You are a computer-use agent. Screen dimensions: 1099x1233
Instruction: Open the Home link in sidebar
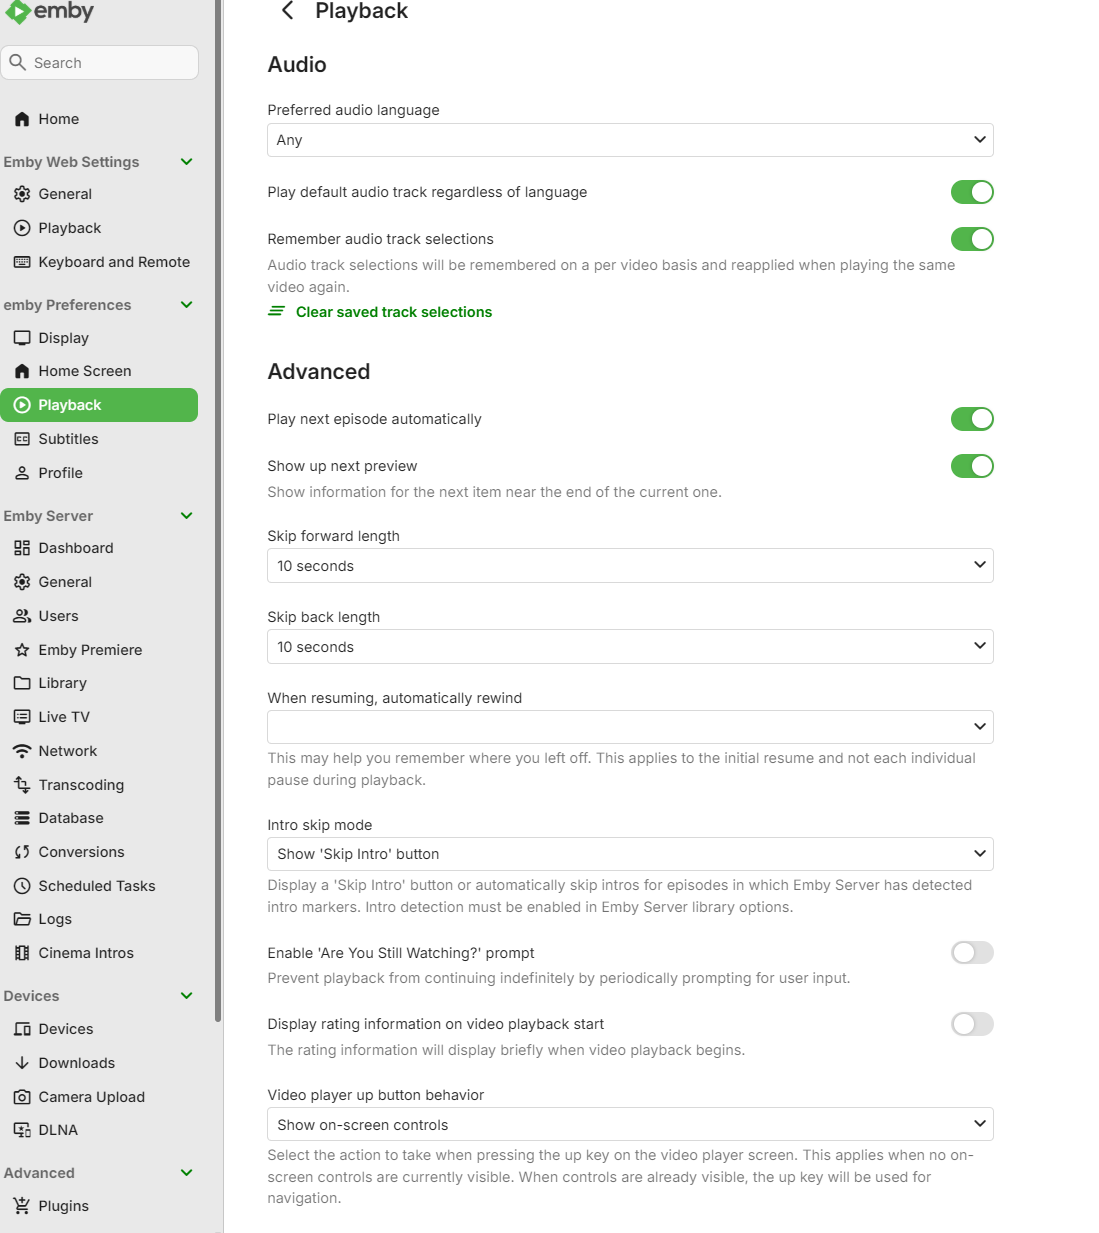(x=58, y=119)
